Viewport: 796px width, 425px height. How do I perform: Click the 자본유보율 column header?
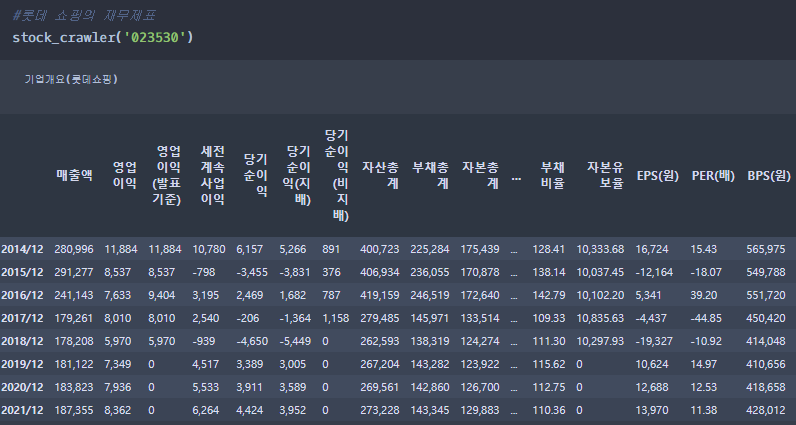[605, 176]
